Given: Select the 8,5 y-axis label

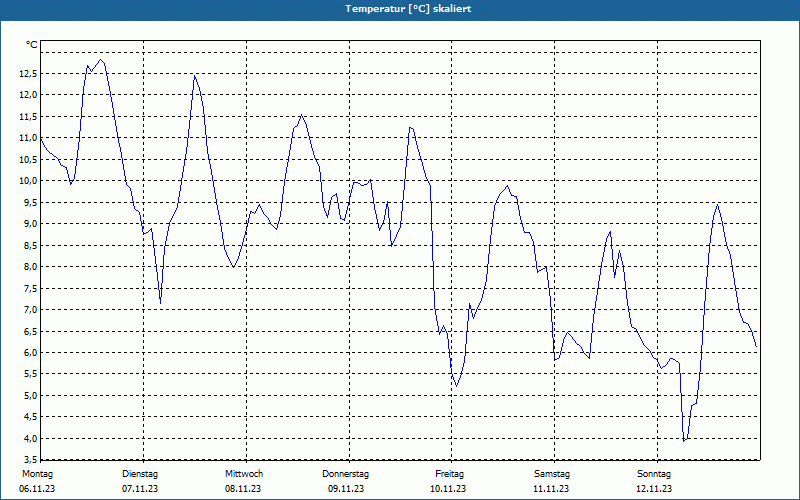Looking at the screenshot, I should pyautogui.click(x=30, y=245).
